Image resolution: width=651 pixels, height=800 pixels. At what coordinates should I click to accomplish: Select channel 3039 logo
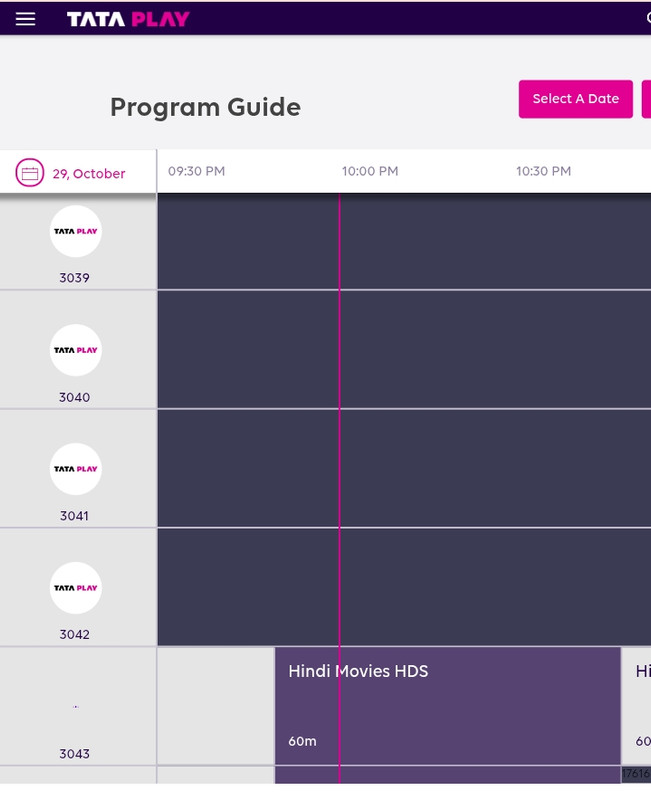[x=76, y=231]
